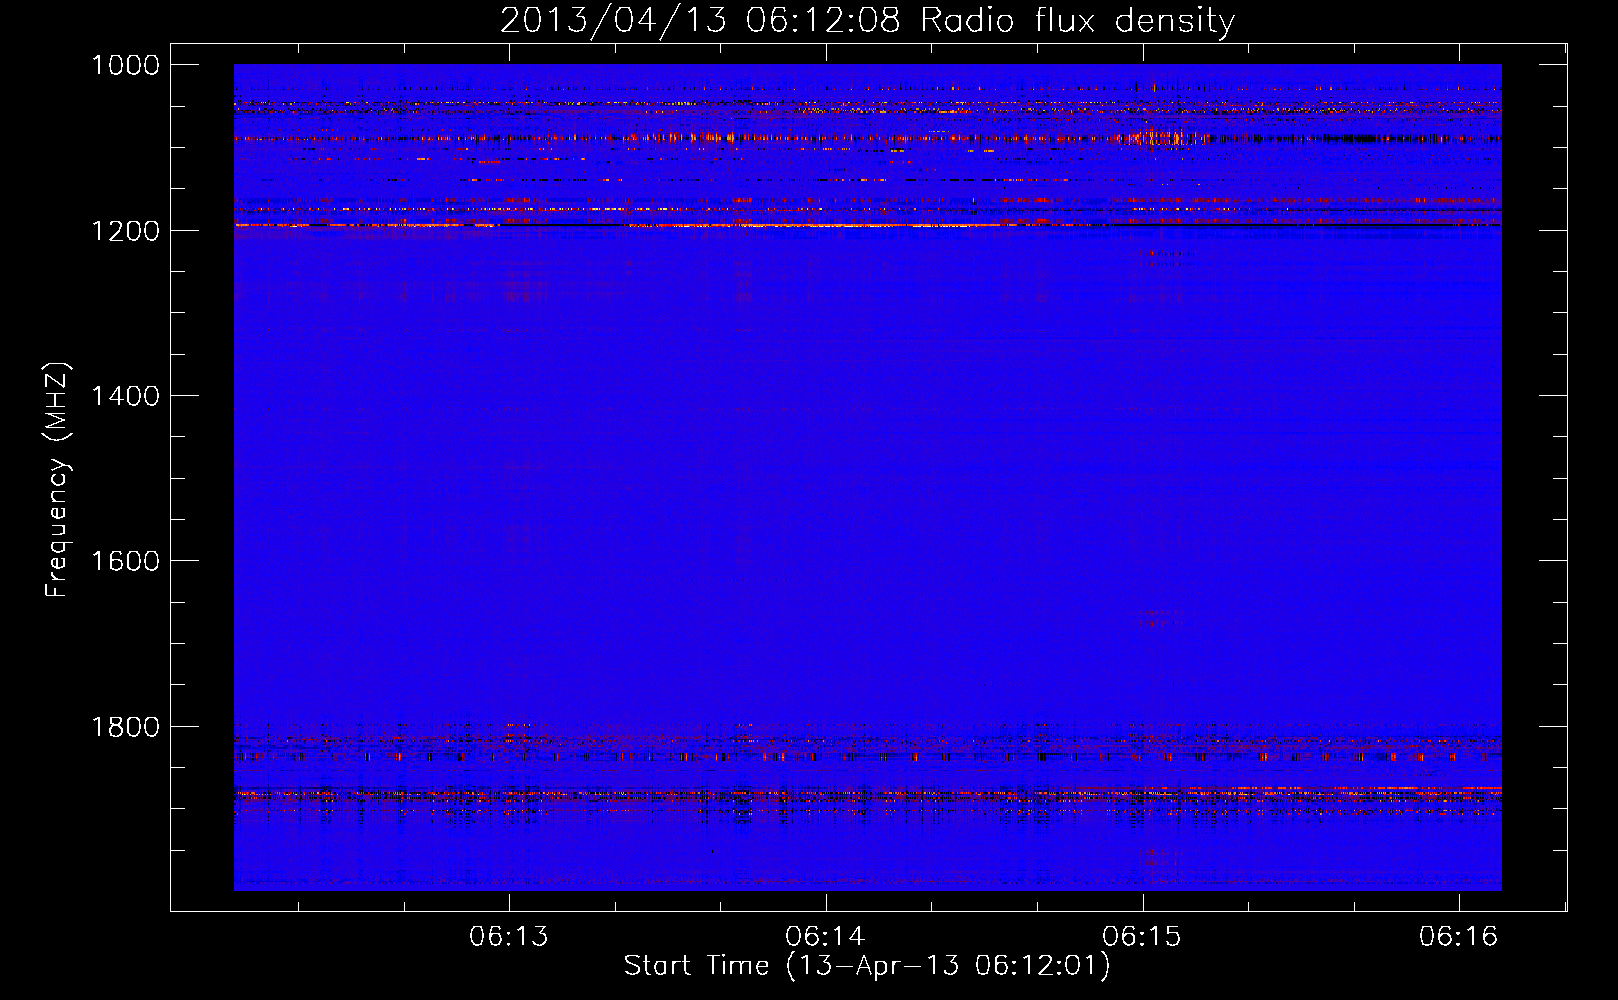This screenshot has width=1618, height=1000.
Task: Click the "Start Time (13-Apr-13 06:12:01)" axis label
Action: pyautogui.click(x=867, y=966)
